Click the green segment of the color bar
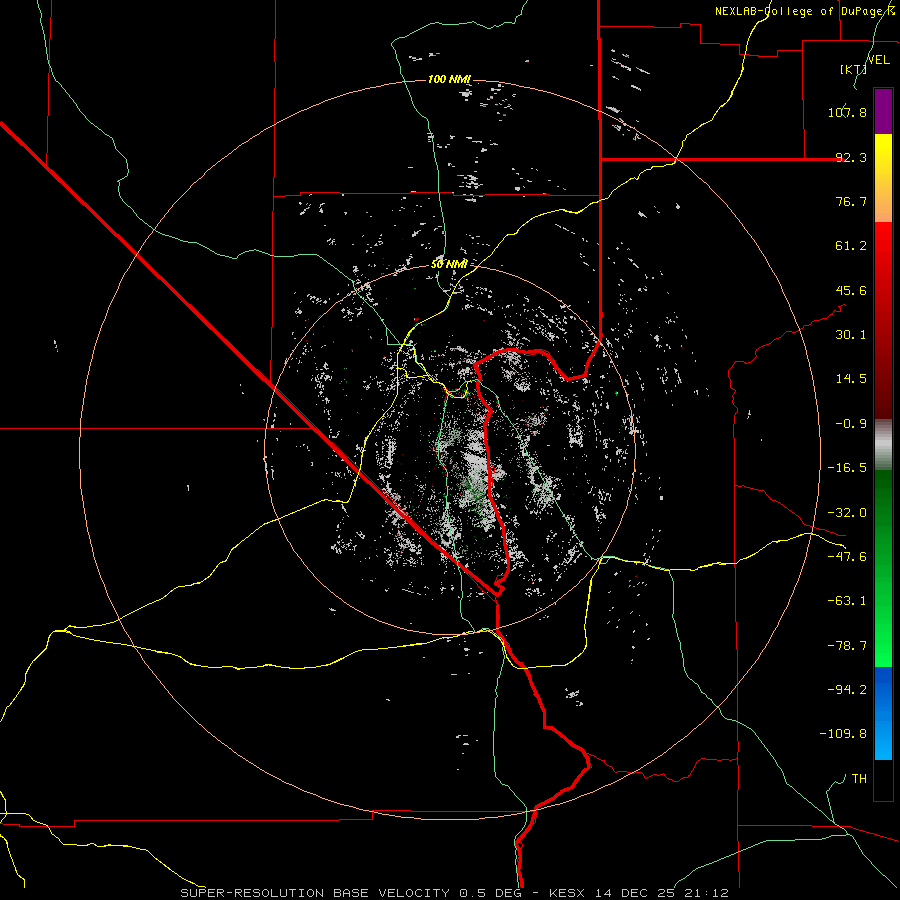Screen dimensions: 900x900 [x=883, y=568]
